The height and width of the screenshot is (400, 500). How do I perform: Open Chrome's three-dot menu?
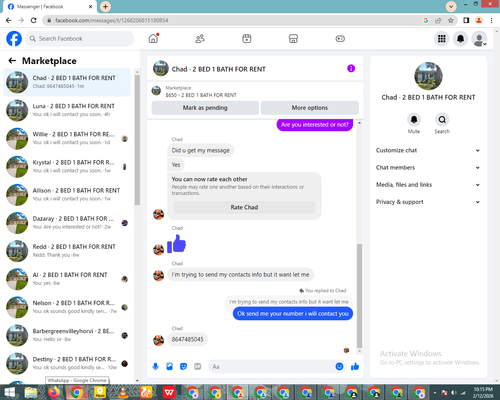pyautogui.click(x=491, y=20)
